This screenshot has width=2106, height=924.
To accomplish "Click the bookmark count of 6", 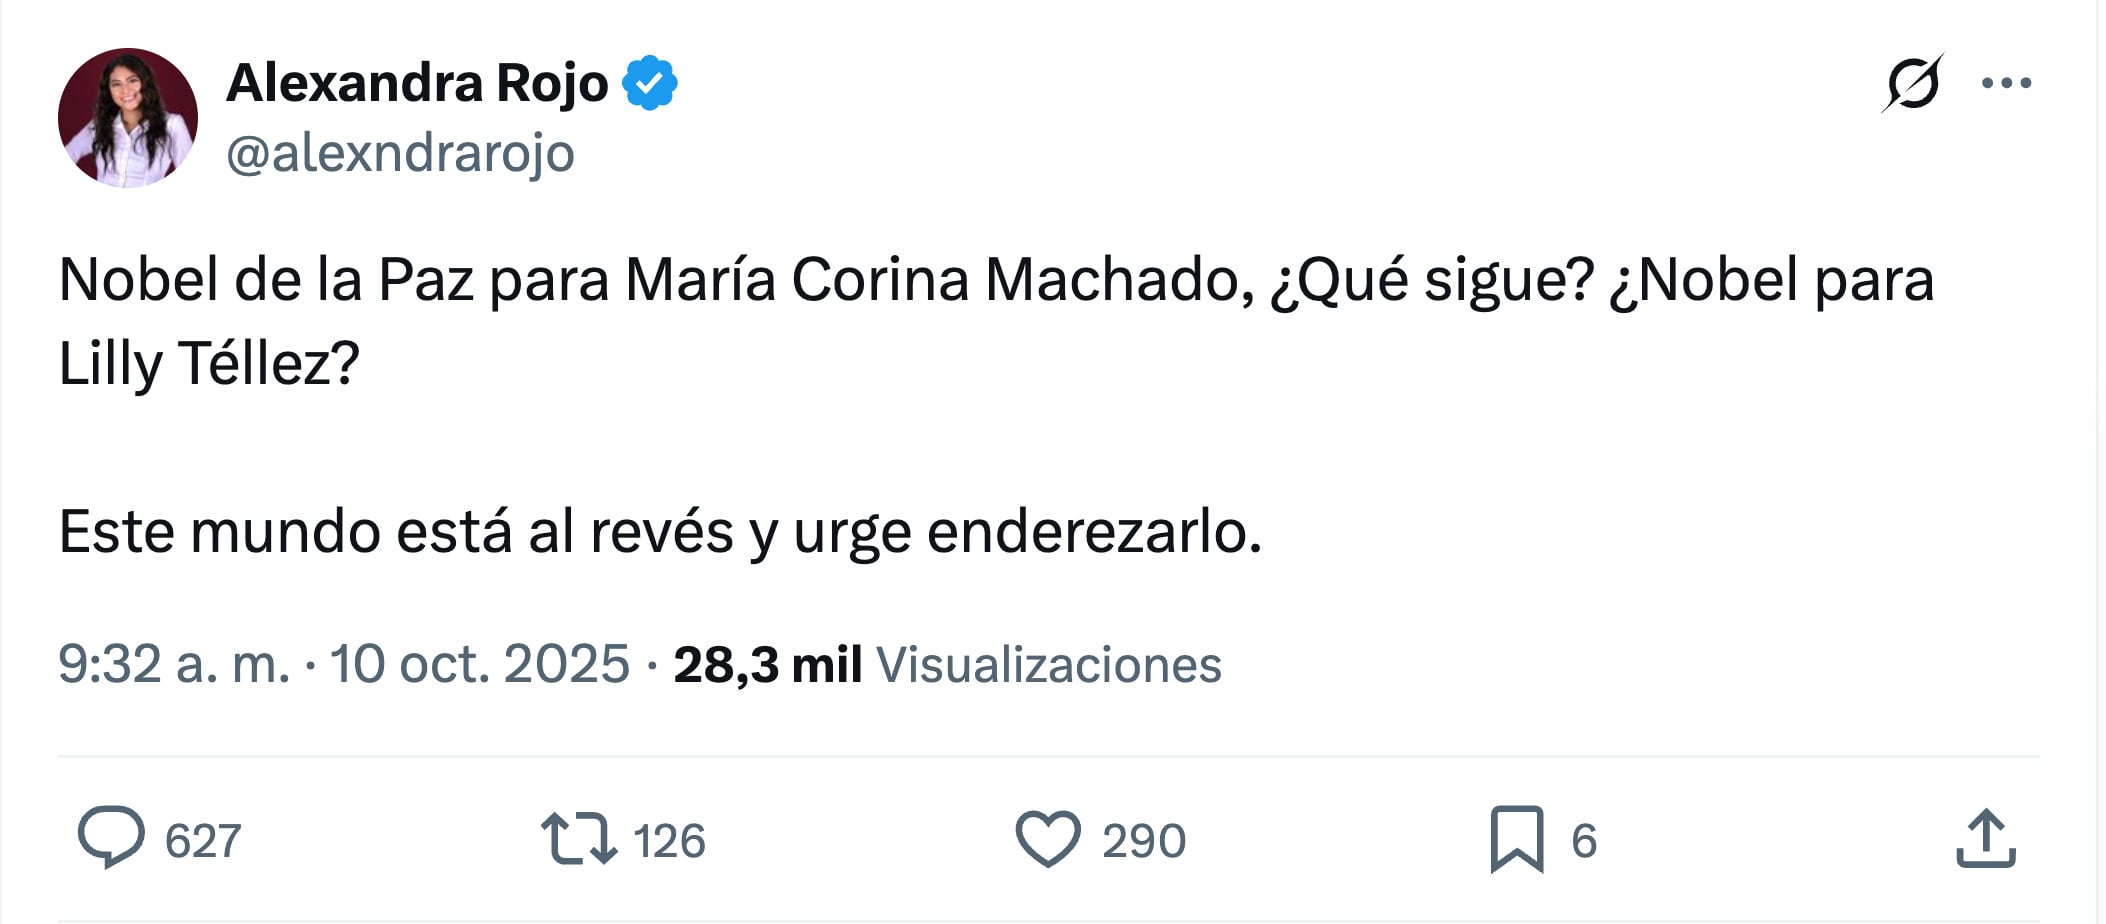I will (1584, 841).
